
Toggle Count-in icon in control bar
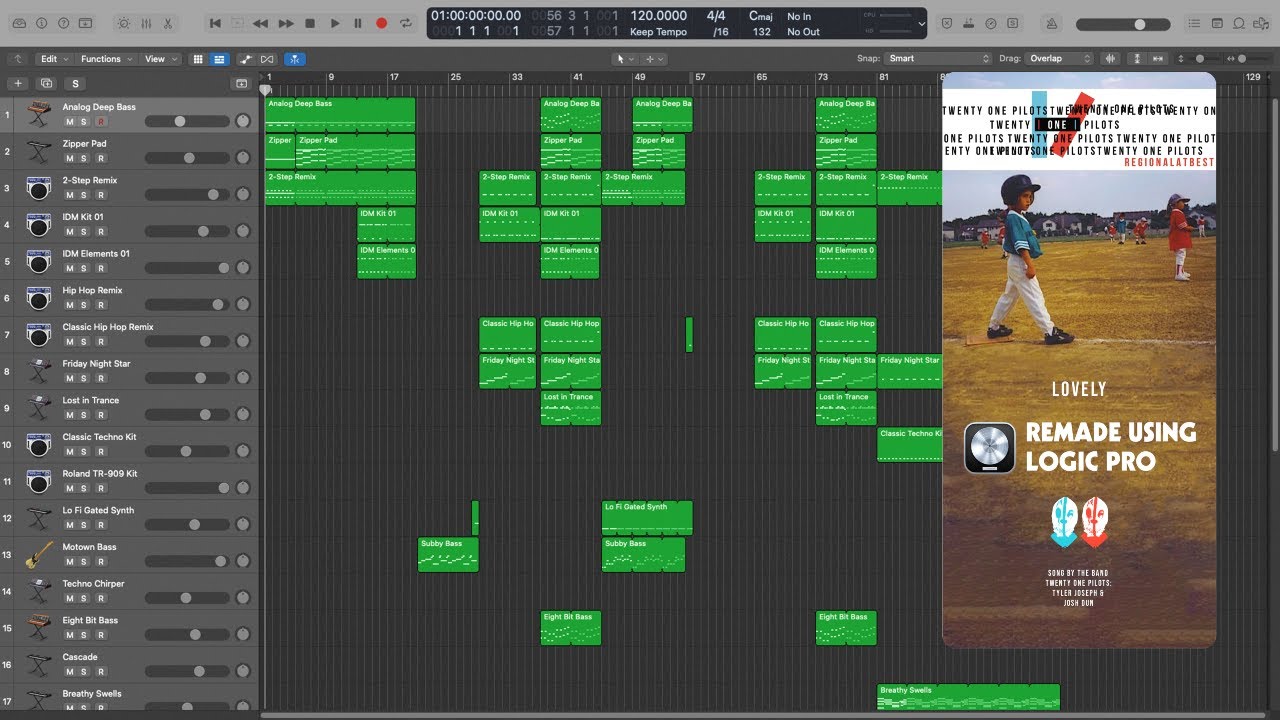click(968, 23)
